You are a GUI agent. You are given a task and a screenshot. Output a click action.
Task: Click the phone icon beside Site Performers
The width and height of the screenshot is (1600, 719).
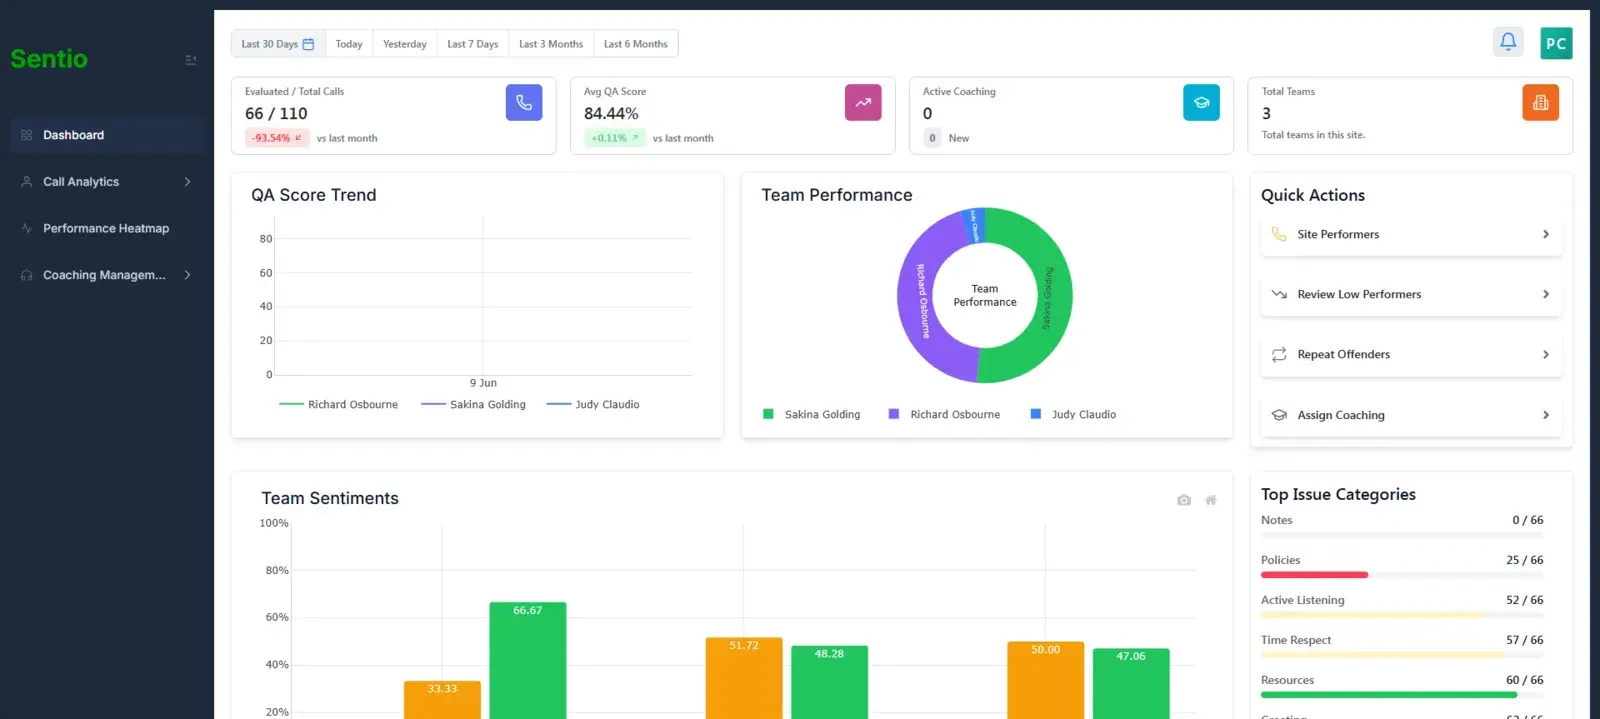(1279, 234)
